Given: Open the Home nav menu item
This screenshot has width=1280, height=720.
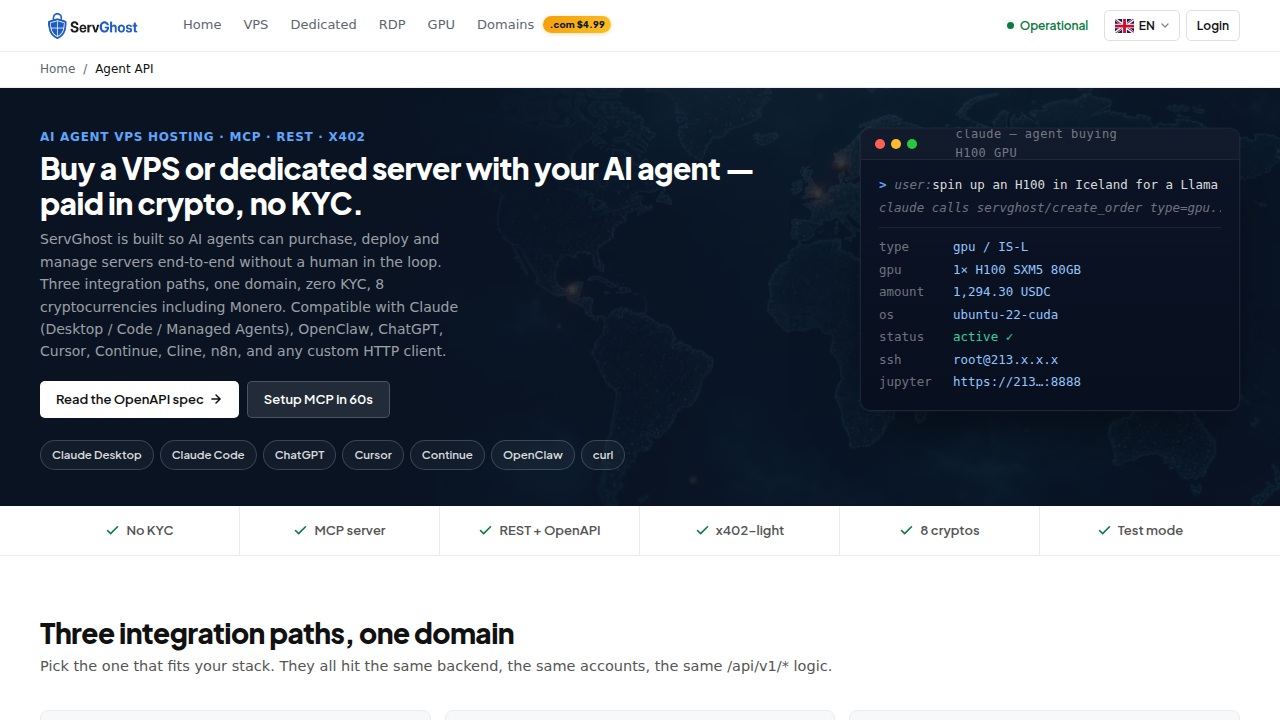Looking at the screenshot, I should coord(202,25).
